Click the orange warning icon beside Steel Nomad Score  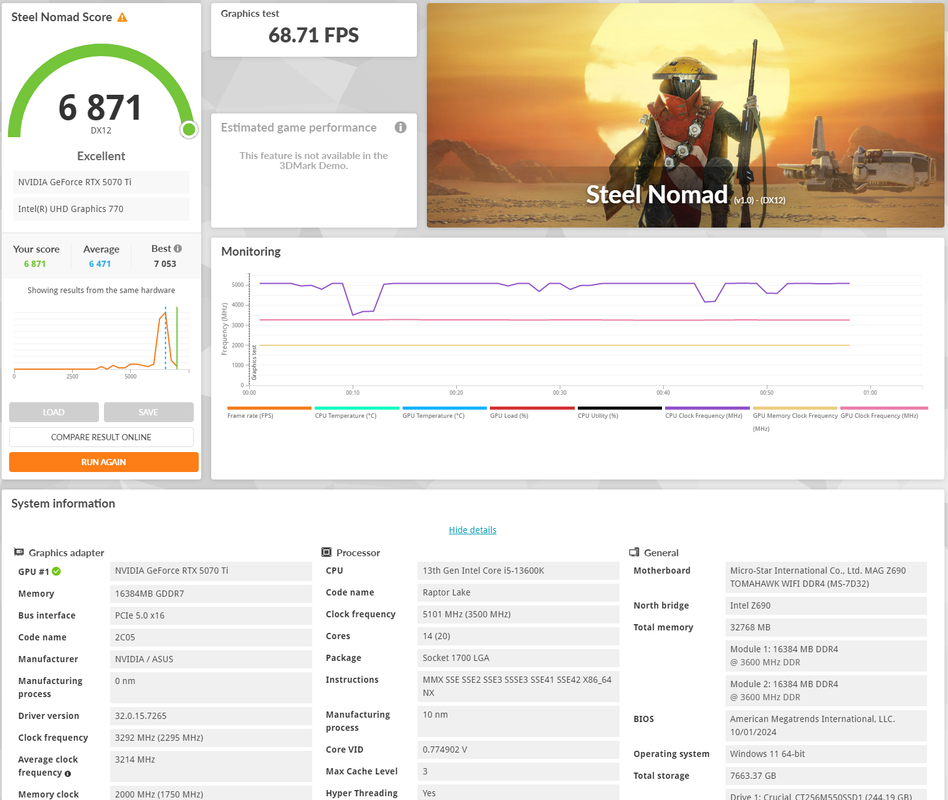point(122,17)
